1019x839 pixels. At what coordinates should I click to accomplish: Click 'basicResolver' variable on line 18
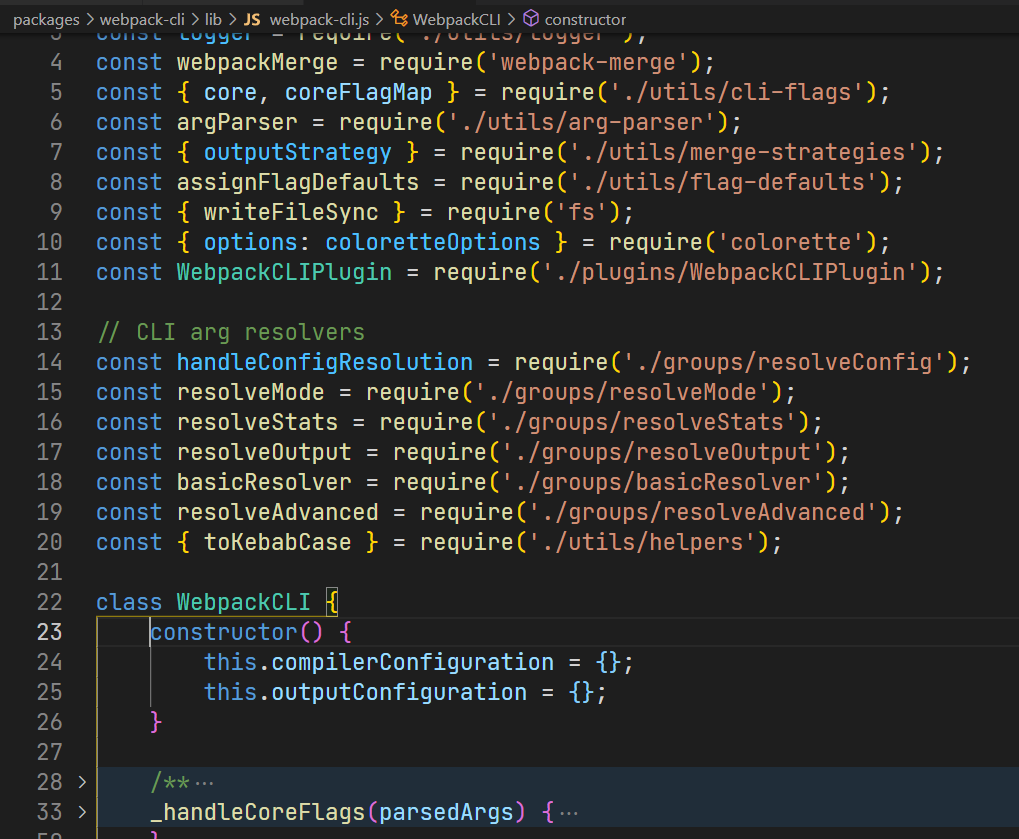(x=264, y=482)
